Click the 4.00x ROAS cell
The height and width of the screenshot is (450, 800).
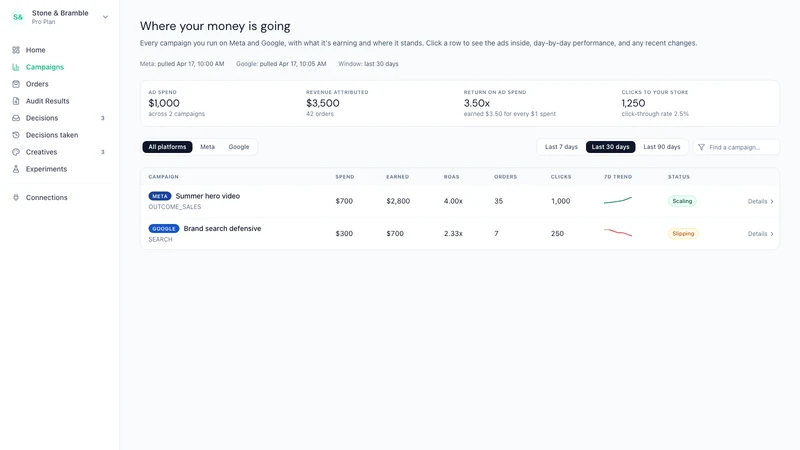click(453, 201)
